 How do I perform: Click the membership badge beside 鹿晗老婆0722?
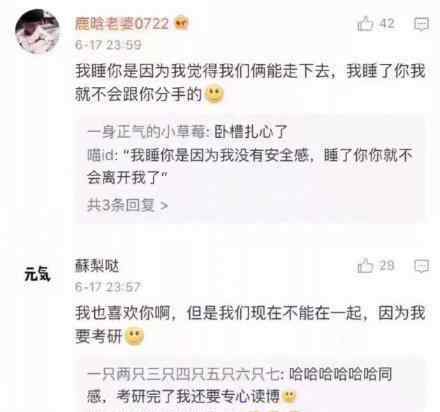(182, 24)
